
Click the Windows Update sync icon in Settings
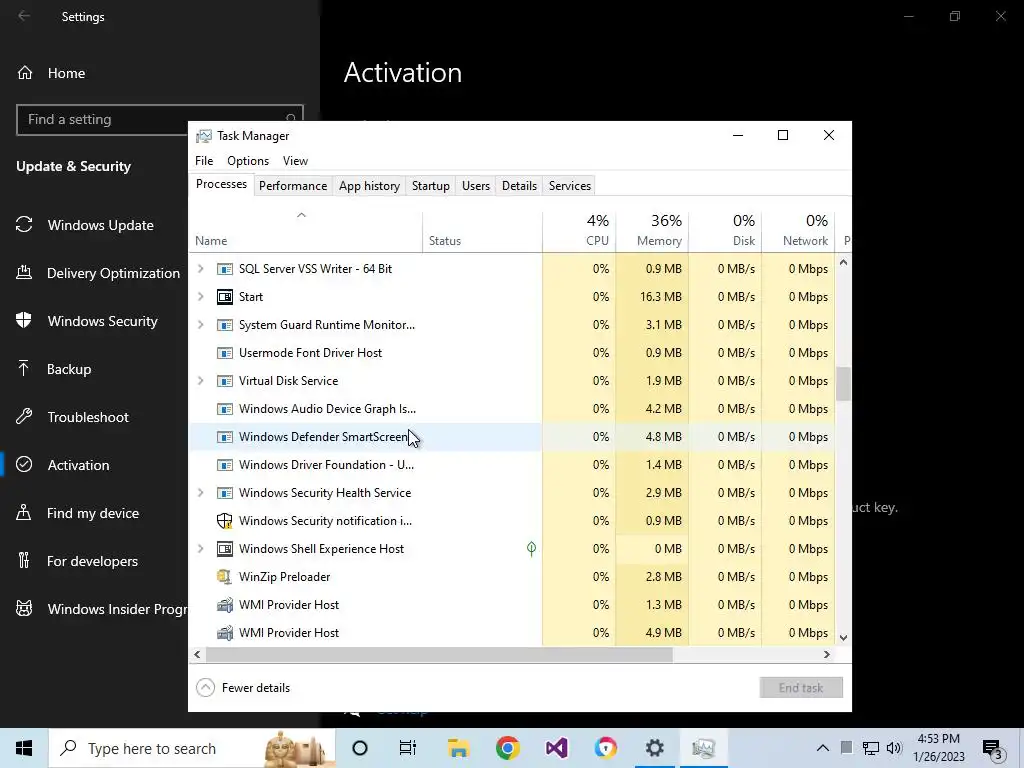pyautogui.click(x=24, y=225)
